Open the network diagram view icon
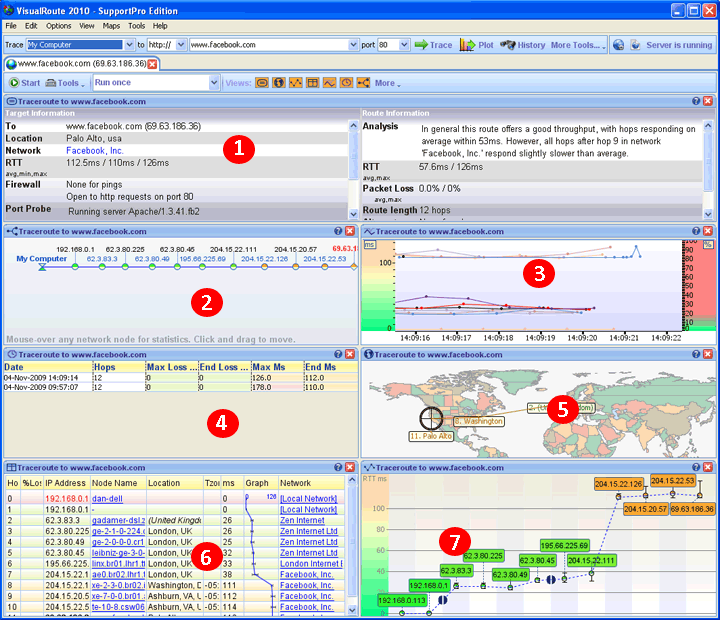The image size is (720, 620). pyautogui.click(x=364, y=83)
